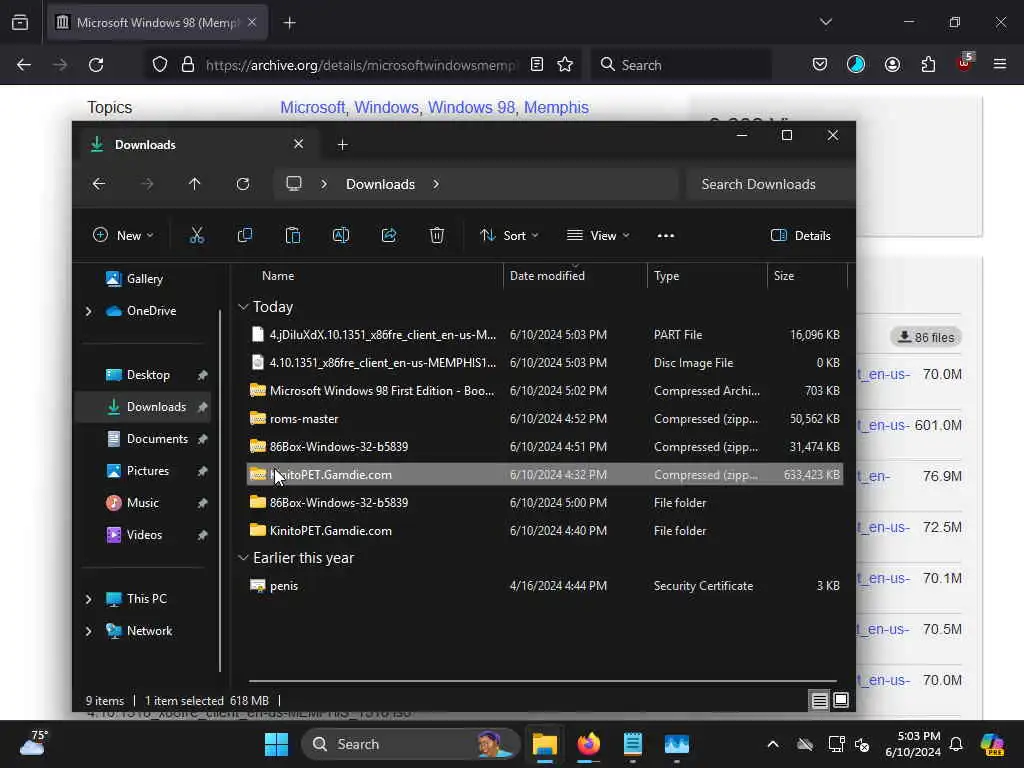Select the KinitoPET.Gamdie.com File folder row
The height and width of the screenshot is (768, 1024).
pyautogui.click(x=545, y=530)
